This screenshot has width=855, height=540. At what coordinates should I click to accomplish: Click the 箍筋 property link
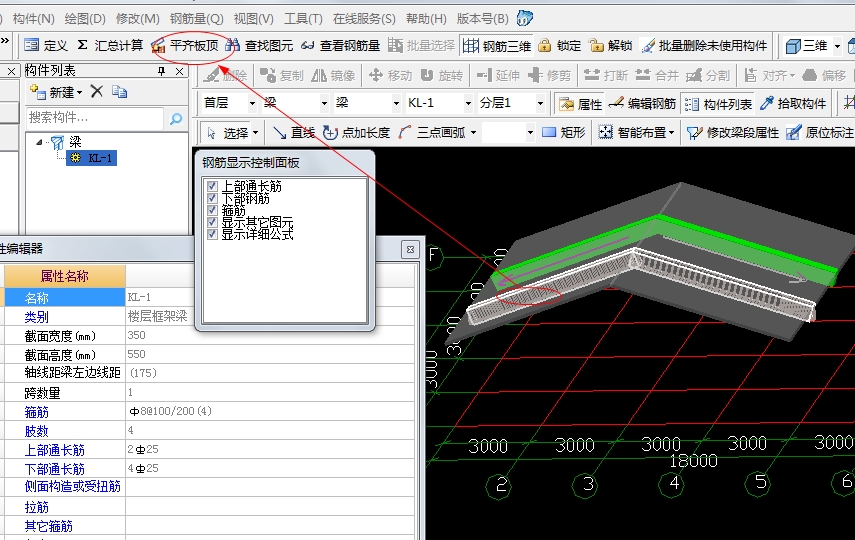(x=37, y=412)
